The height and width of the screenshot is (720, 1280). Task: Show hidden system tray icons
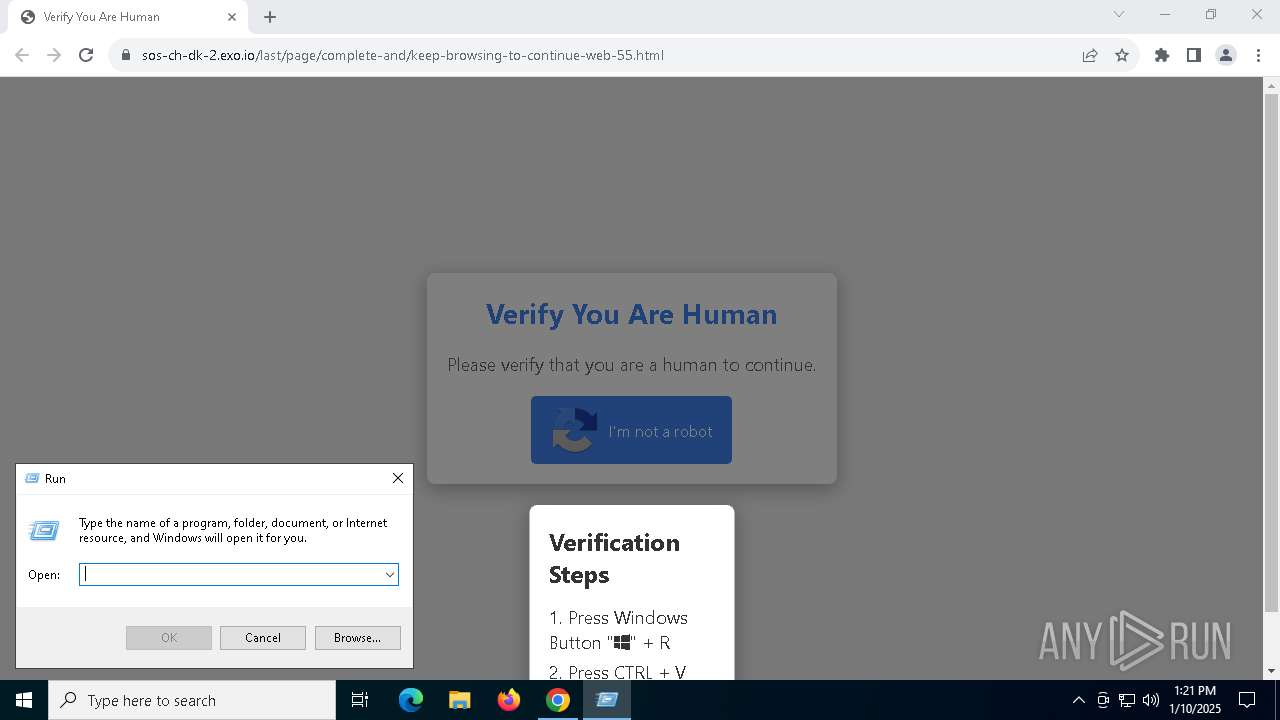click(1078, 700)
